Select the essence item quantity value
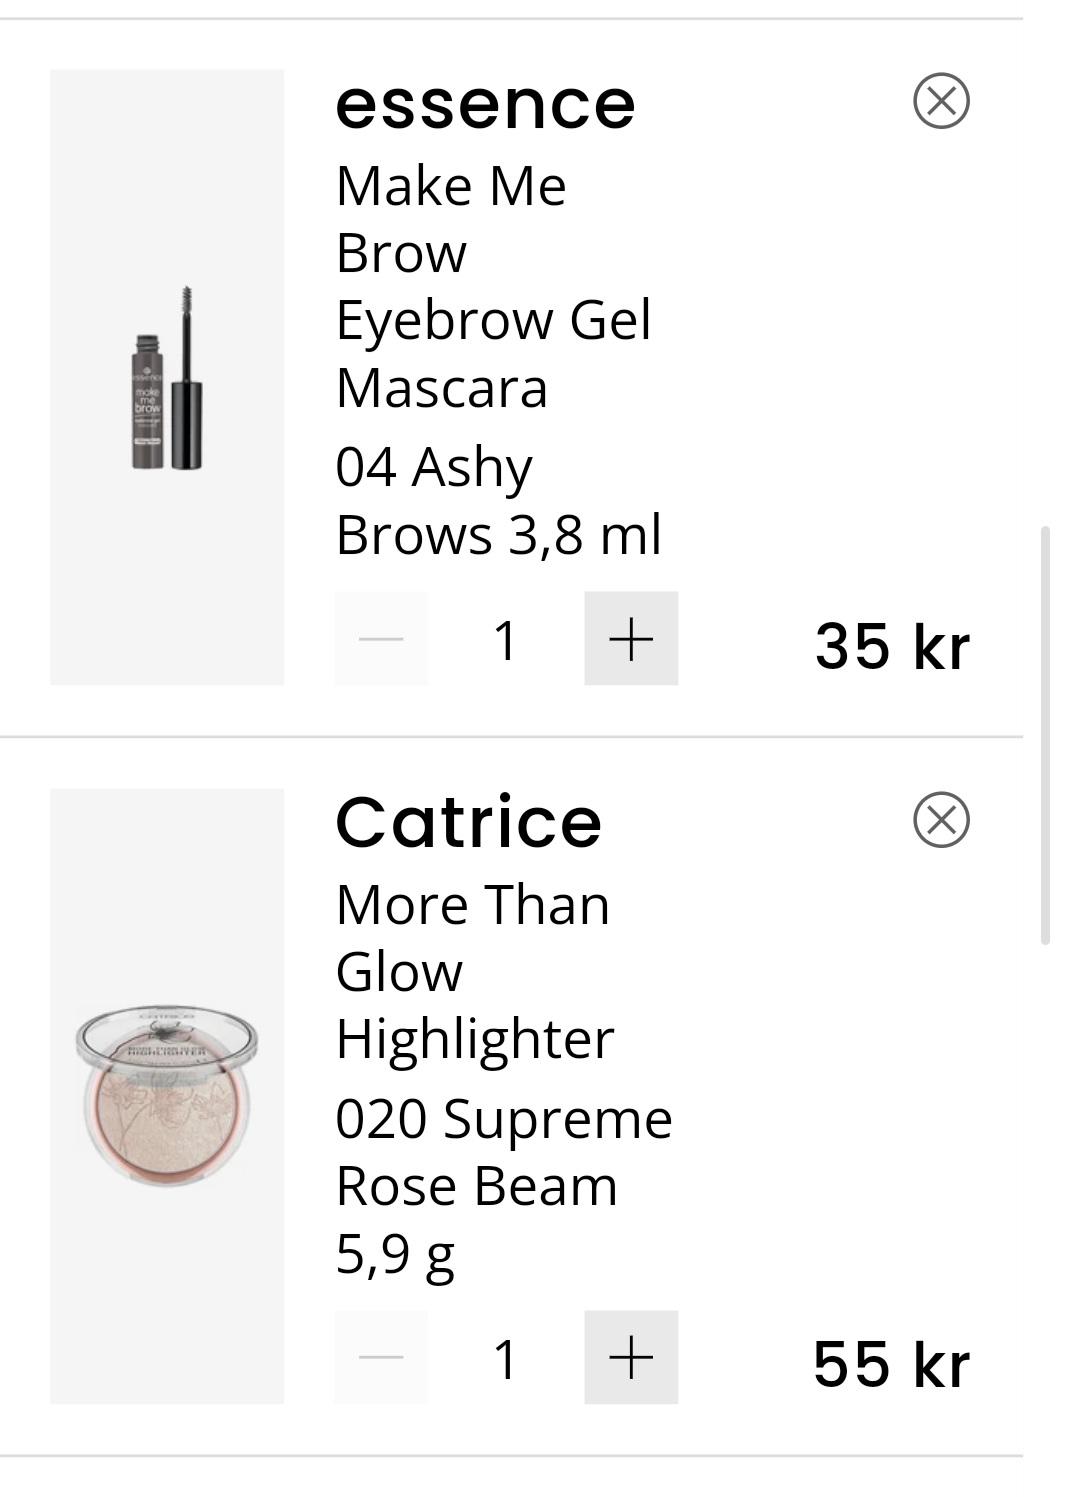 coord(506,640)
